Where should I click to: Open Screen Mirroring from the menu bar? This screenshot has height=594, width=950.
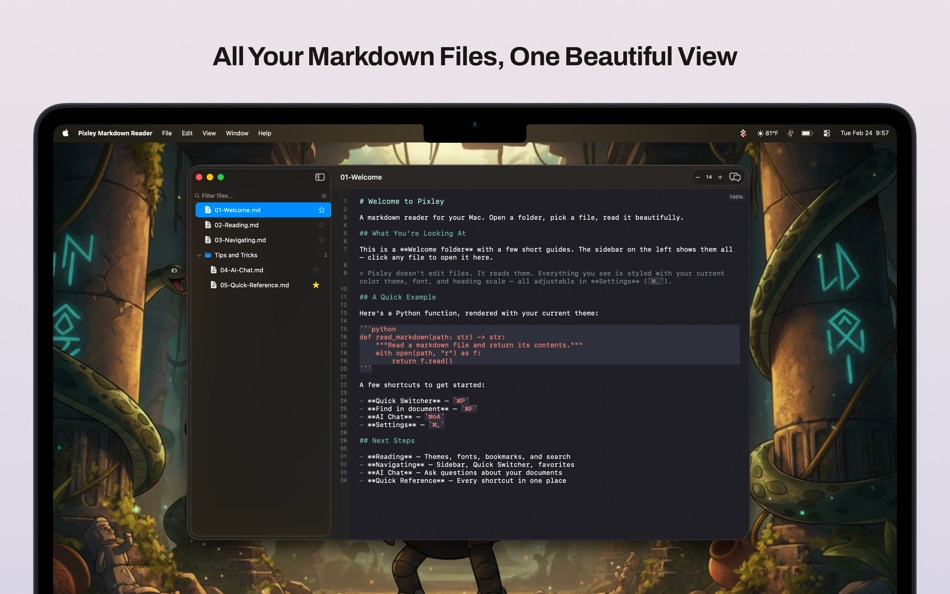click(826, 132)
